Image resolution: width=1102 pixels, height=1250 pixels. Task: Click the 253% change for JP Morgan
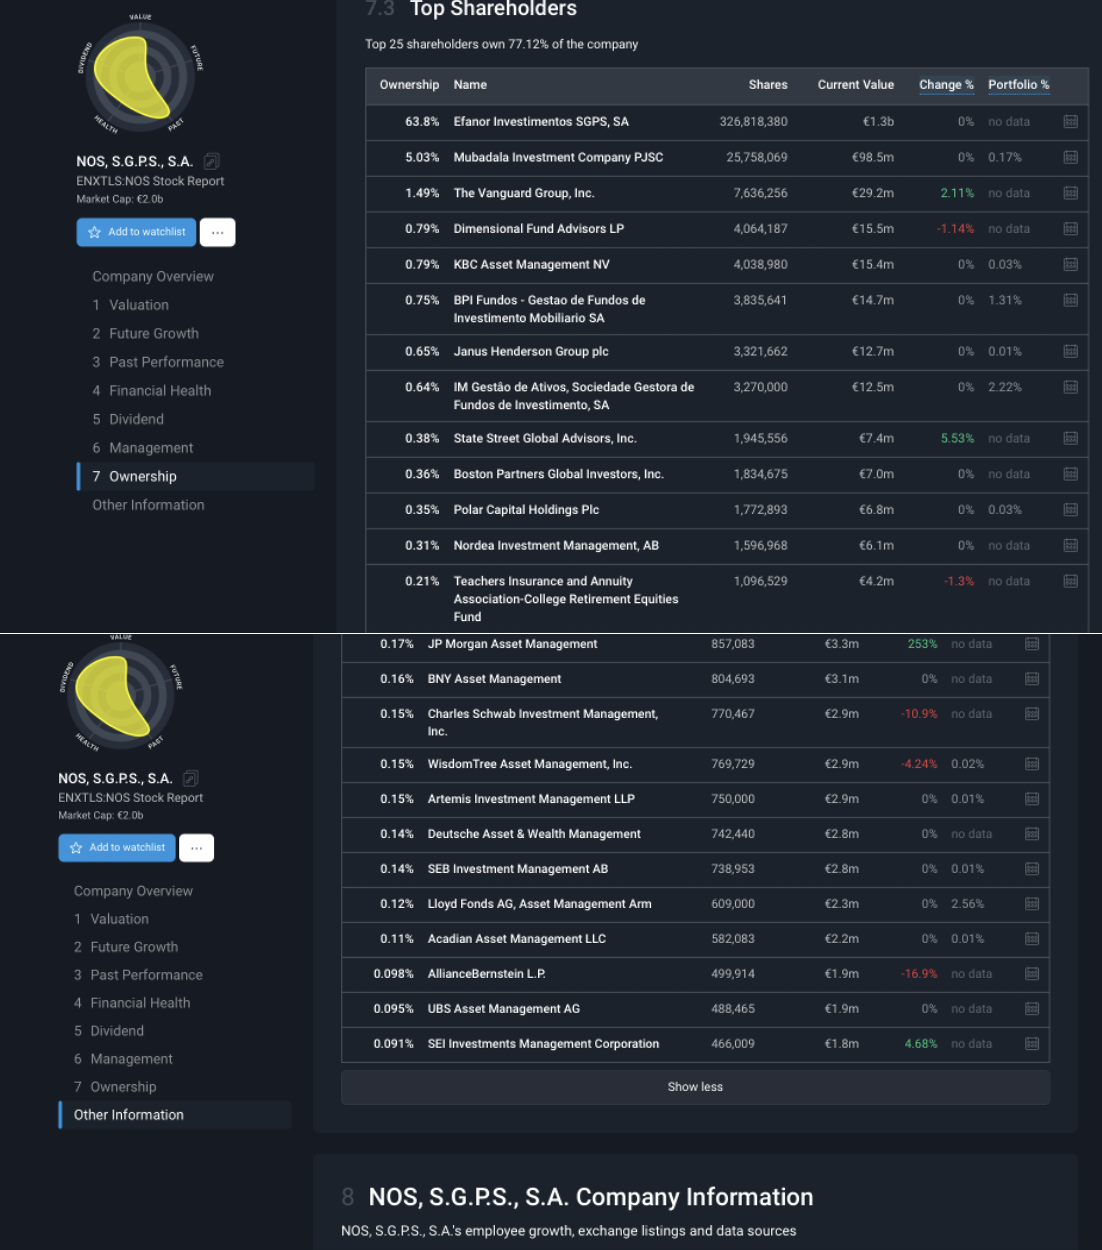(923, 644)
